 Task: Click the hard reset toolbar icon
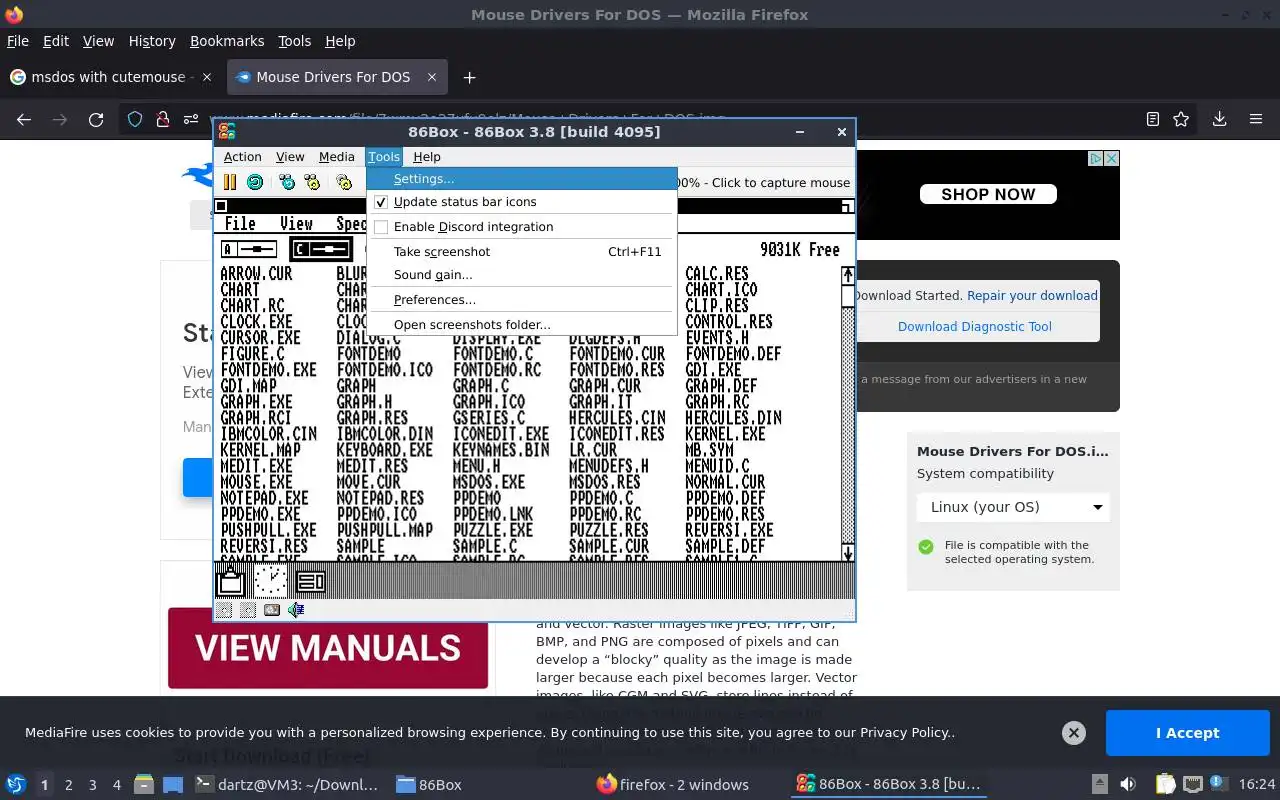click(x=255, y=182)
